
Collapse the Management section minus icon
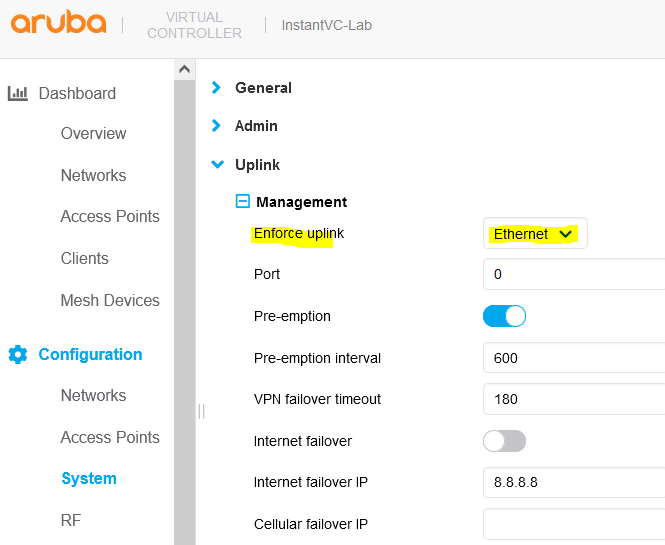[x=242, y=202]
